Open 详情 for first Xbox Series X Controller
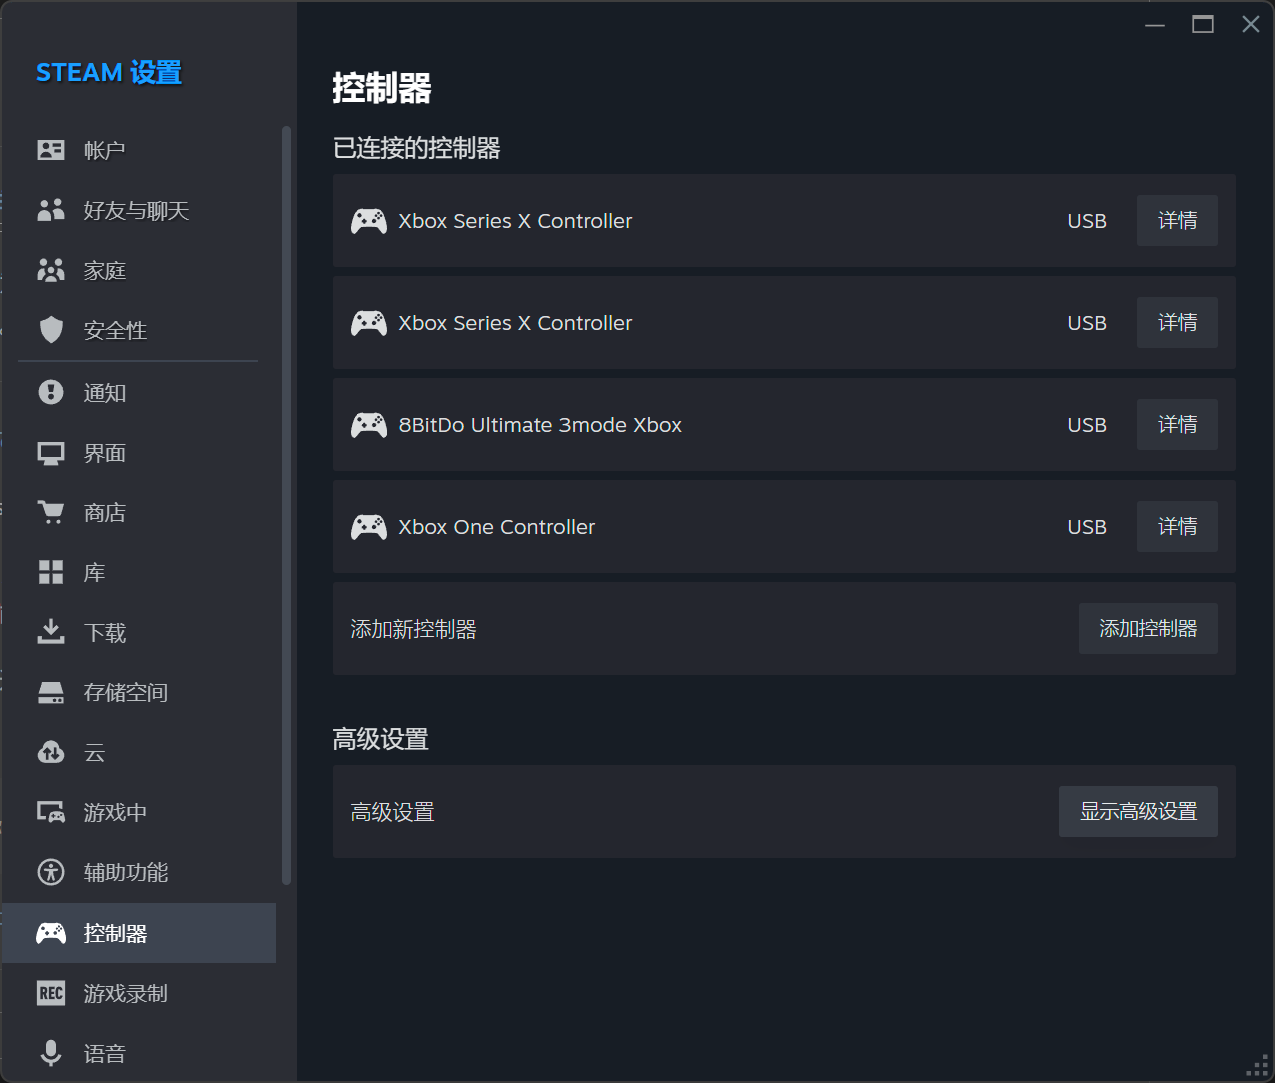This screenshot has width=1275, height=1083. (x=1177, y=221)
